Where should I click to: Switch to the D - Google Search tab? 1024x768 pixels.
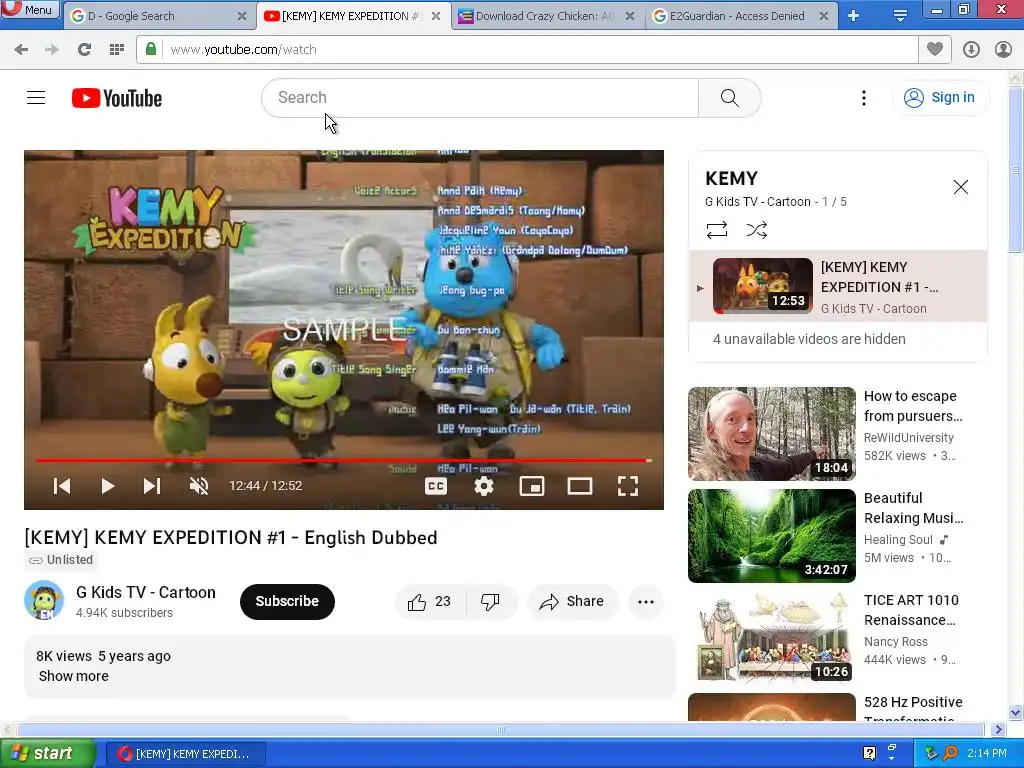(159, 16)
